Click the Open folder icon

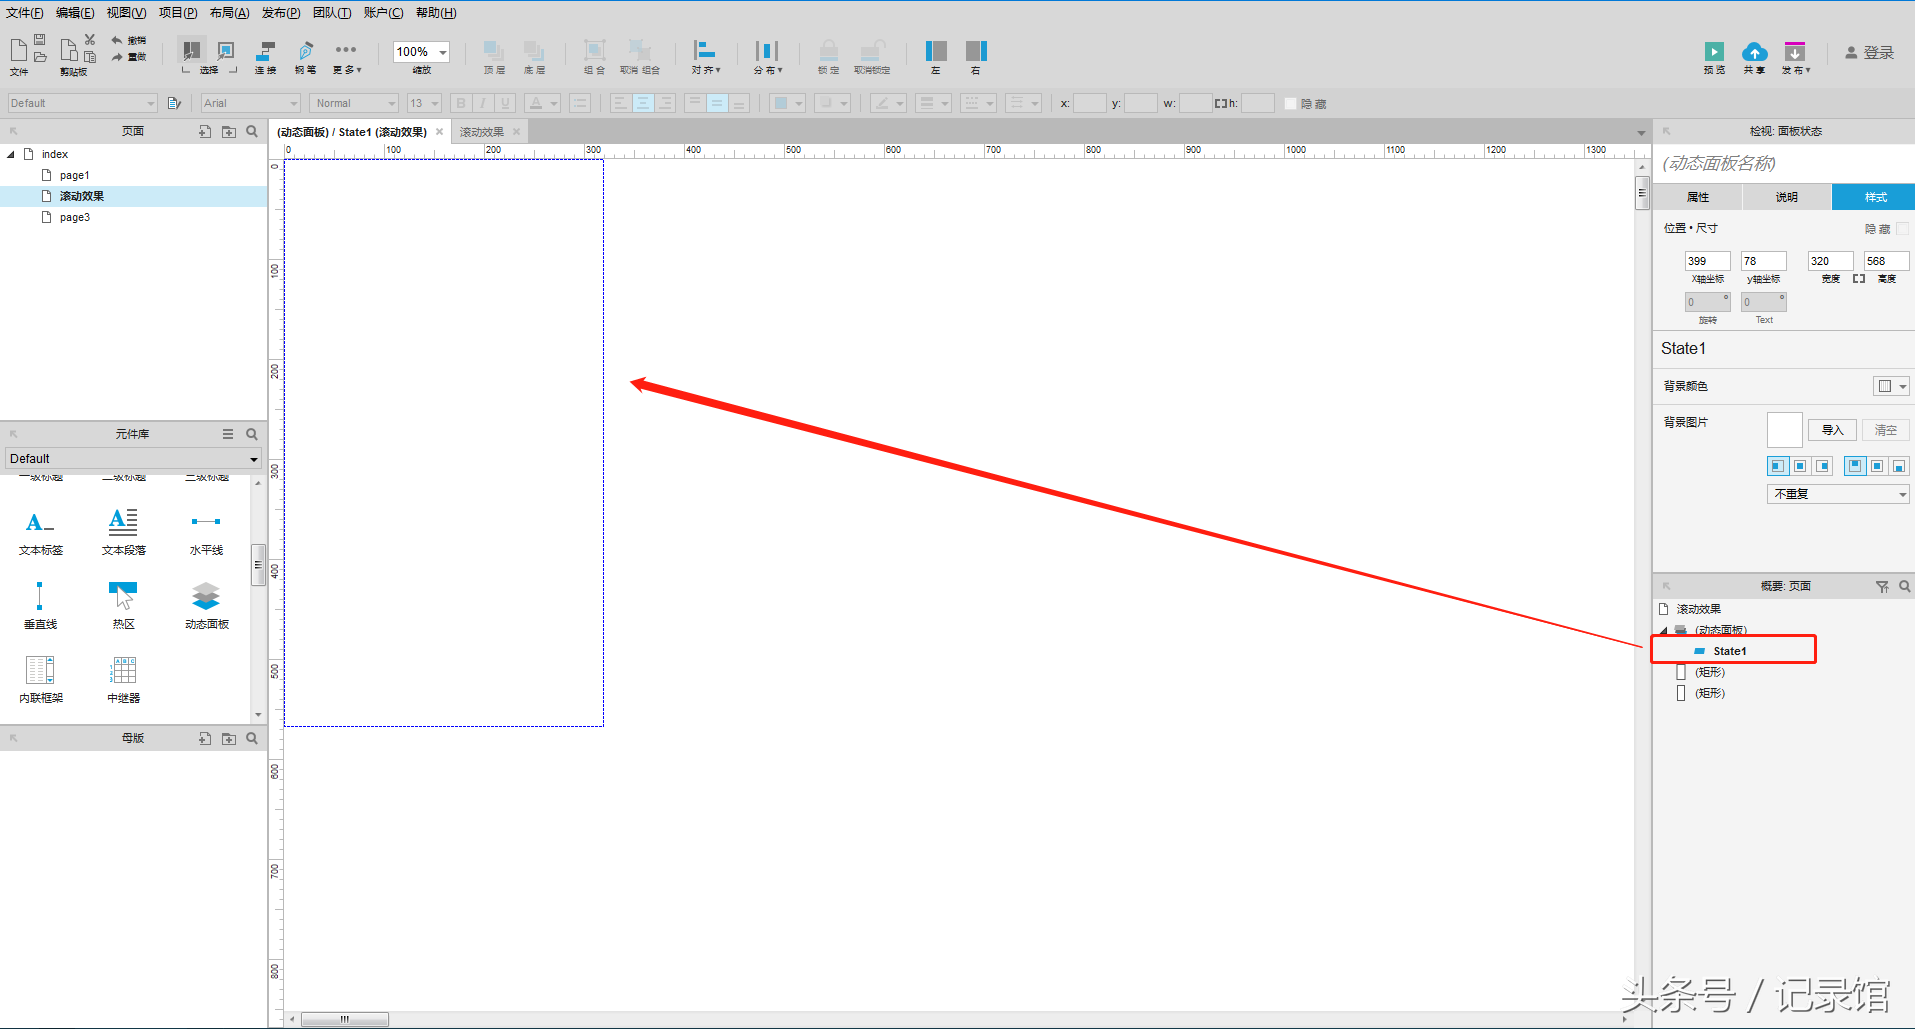(40, 57)
